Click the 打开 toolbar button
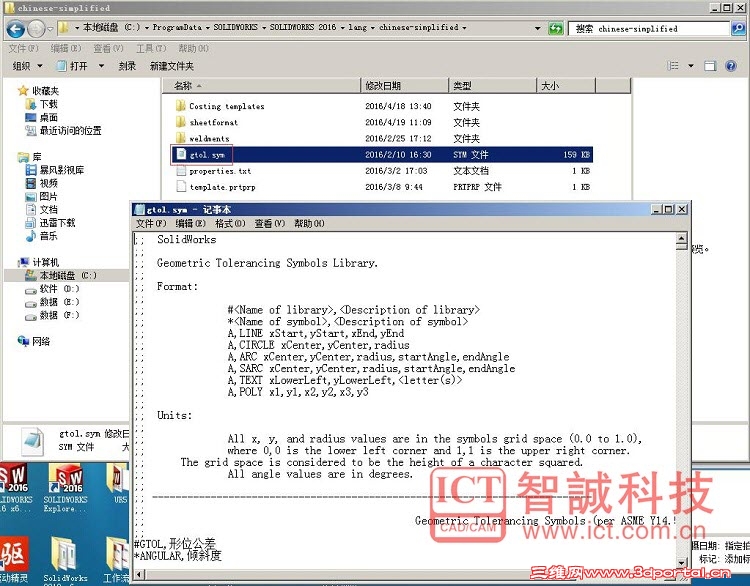 point(73,66)
